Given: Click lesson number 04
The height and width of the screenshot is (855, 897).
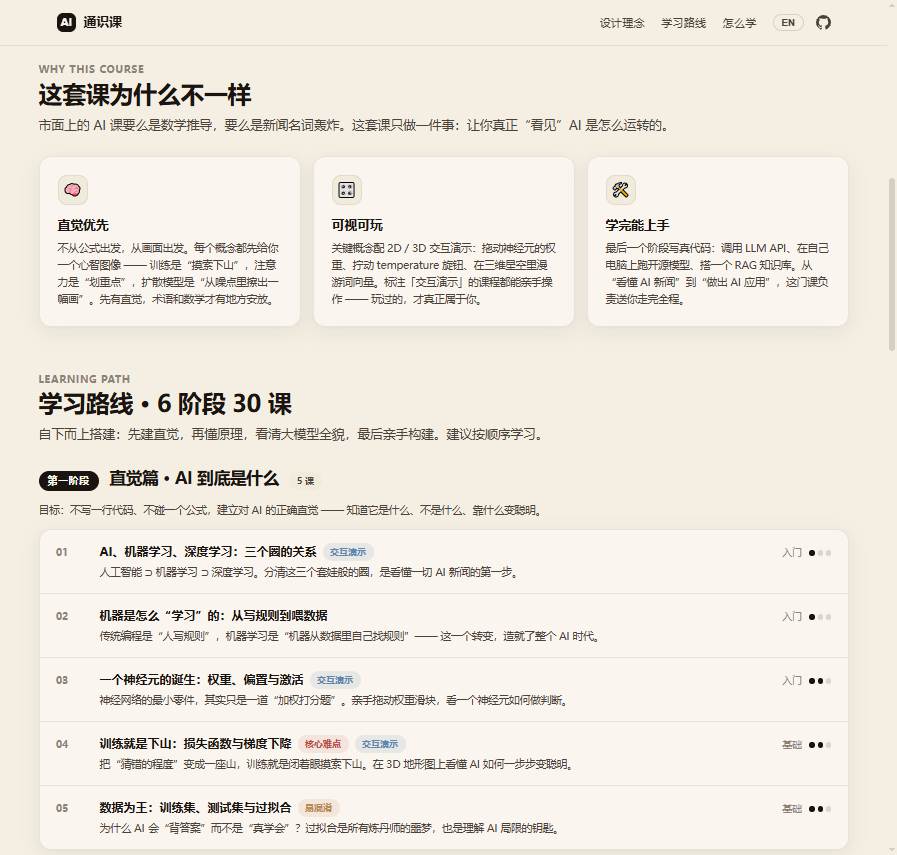Looking at the screenshot, I should click(x=62, y=745).
